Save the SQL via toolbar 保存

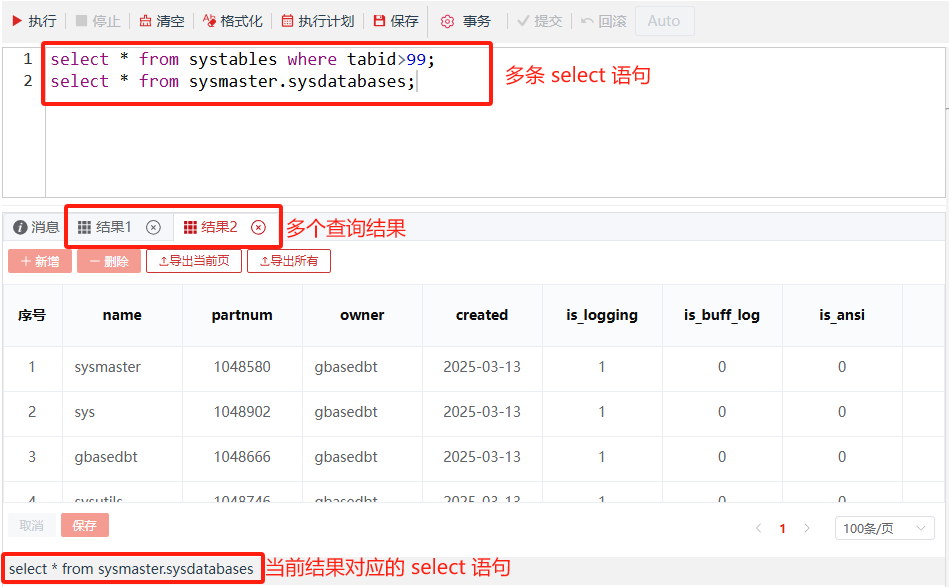tap(396, 21)
